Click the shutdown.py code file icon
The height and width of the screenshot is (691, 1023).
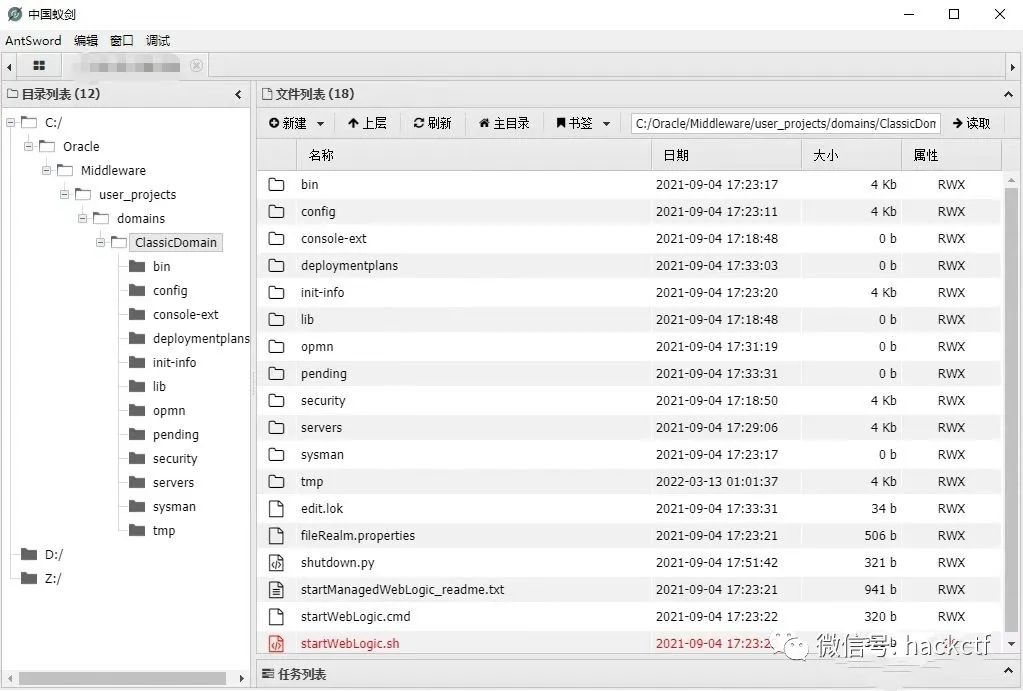(x=277, y=562)
